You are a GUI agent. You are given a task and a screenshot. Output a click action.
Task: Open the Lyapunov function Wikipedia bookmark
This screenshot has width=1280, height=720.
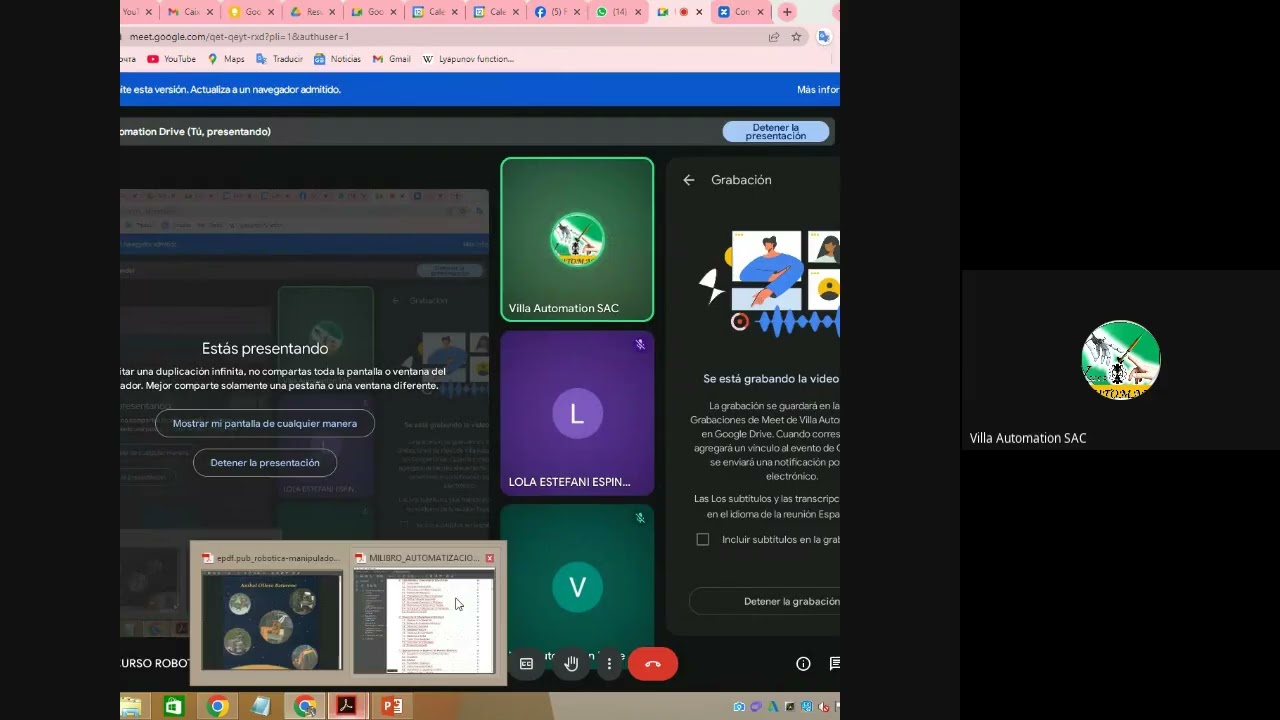click(468, 59)
